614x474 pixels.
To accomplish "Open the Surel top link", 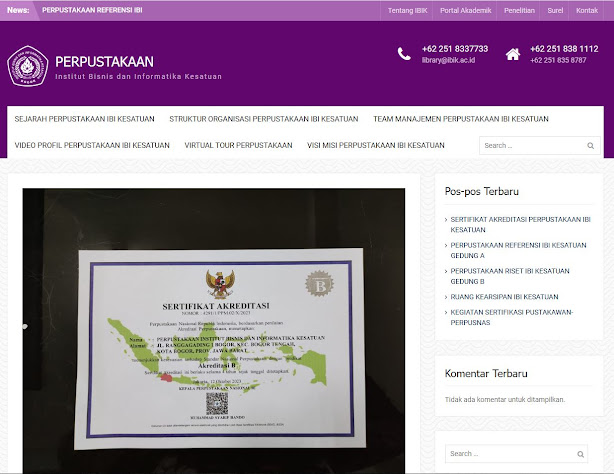I will click(555, 11).
